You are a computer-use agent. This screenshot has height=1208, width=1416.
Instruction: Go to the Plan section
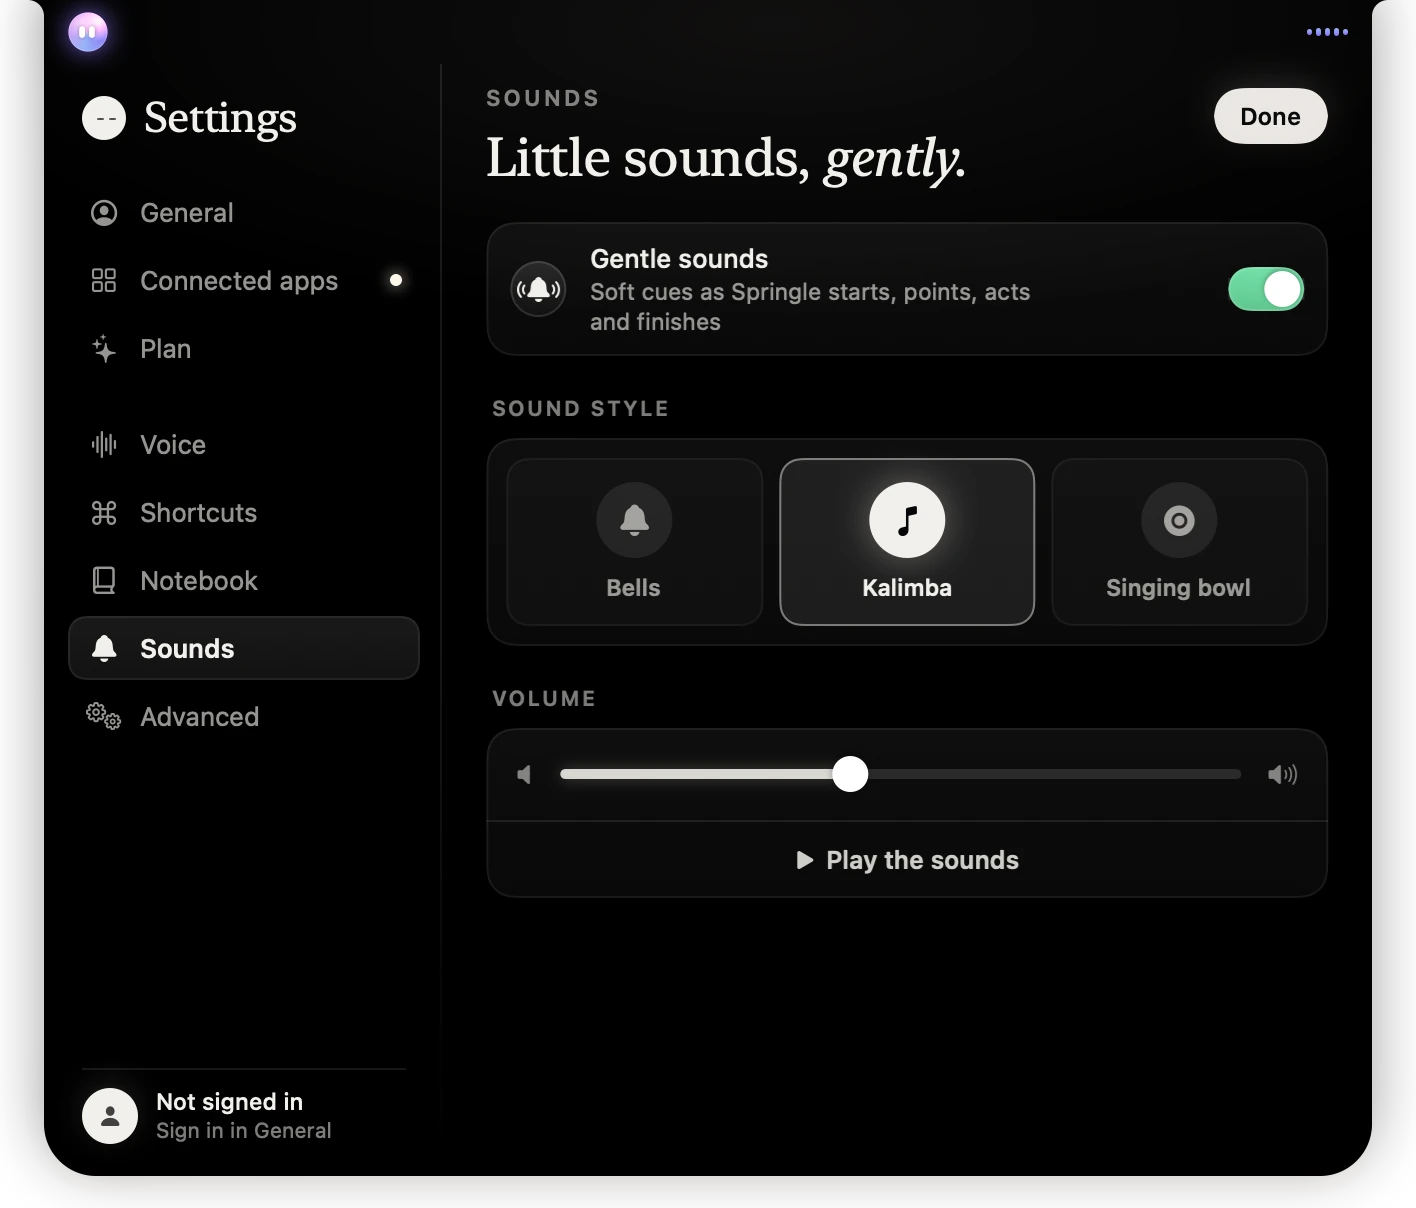coord(244,349)
